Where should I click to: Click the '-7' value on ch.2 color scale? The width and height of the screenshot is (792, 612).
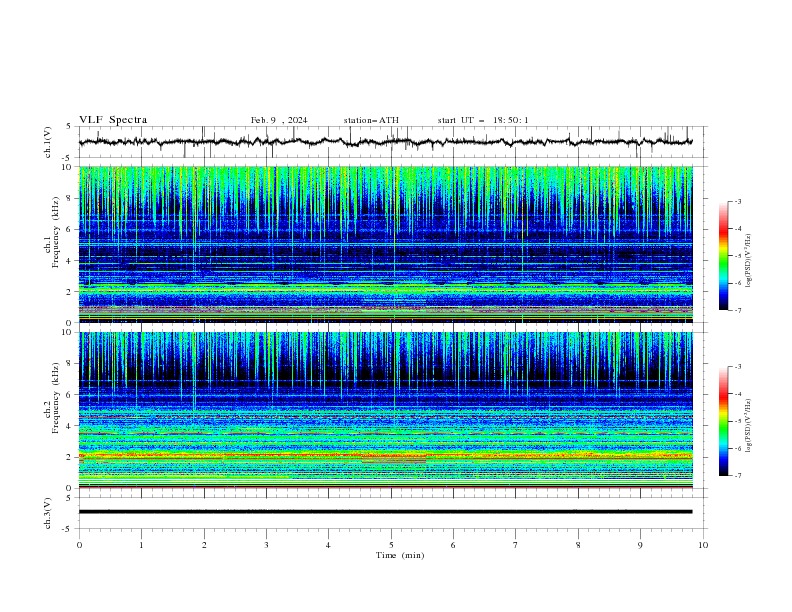(737, 476)
